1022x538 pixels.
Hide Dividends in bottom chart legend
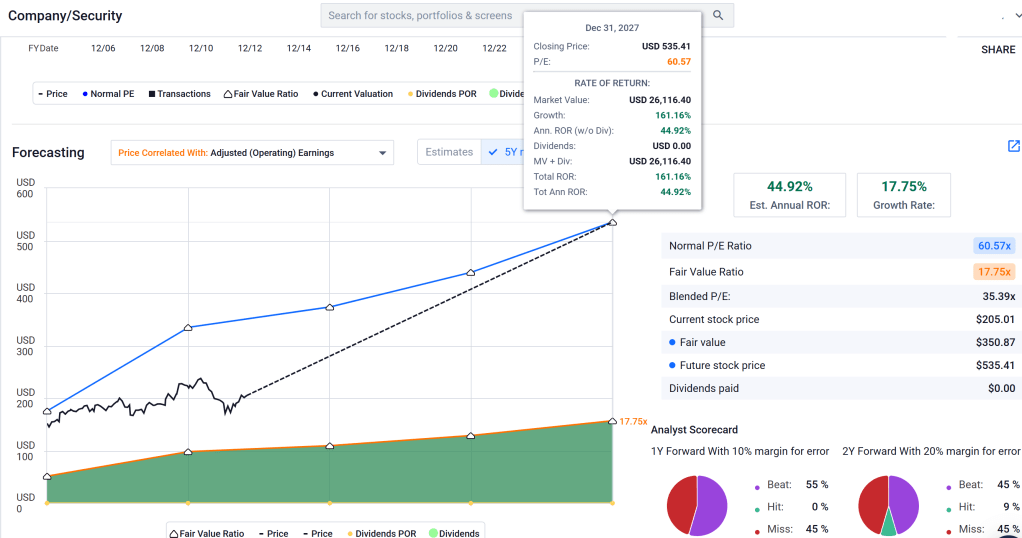click(x=454, y=533)
